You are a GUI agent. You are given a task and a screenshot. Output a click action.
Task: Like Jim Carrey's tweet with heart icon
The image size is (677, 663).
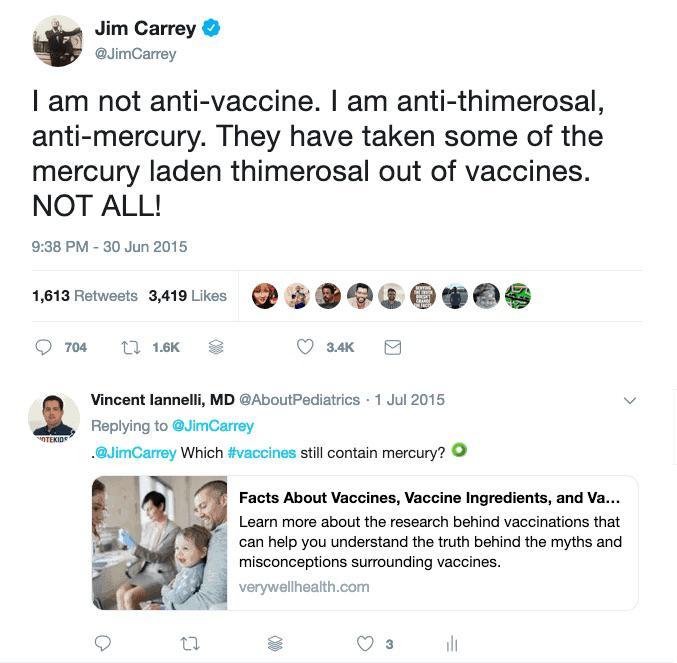click(305, 347)
